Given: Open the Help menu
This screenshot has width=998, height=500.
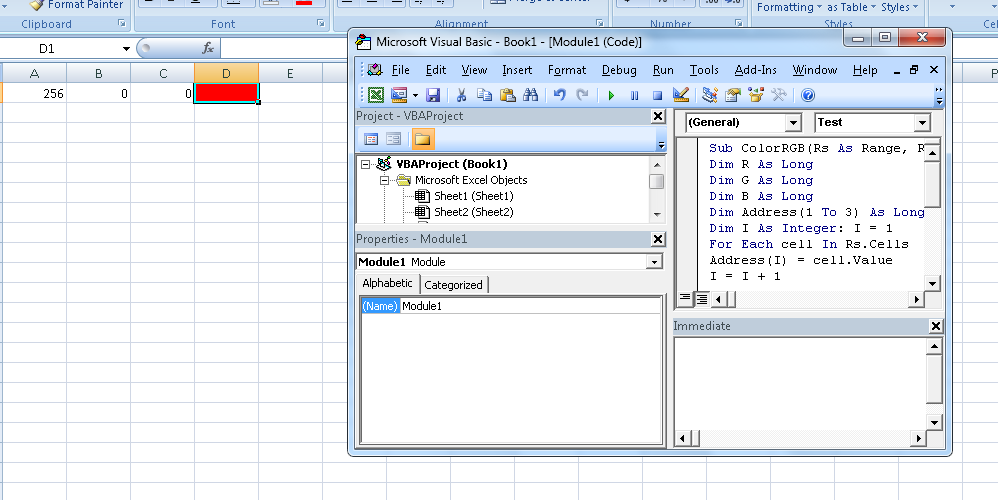Looking at the screenshot, I should tap(865, 70).
